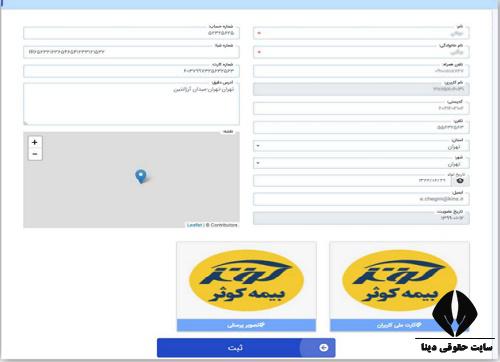This screenshot has height=362, width=500.
Task: Focus the birth date text field
Action: pos(352,181)
